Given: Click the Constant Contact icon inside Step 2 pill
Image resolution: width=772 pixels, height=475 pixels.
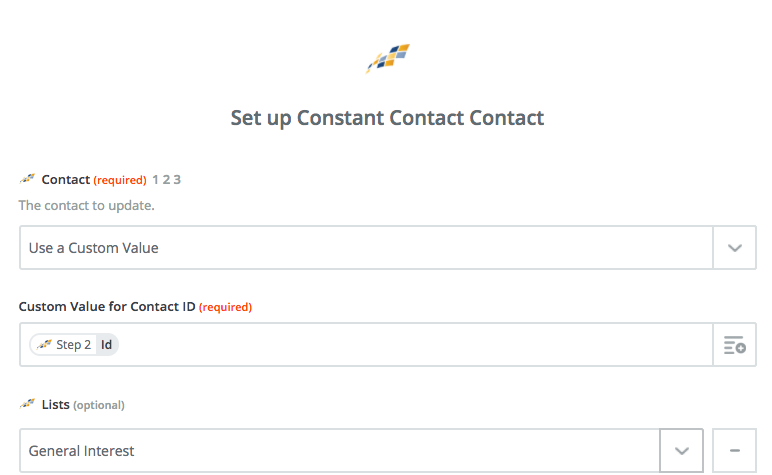Looking at the screenshot, I should coord(44,344).
